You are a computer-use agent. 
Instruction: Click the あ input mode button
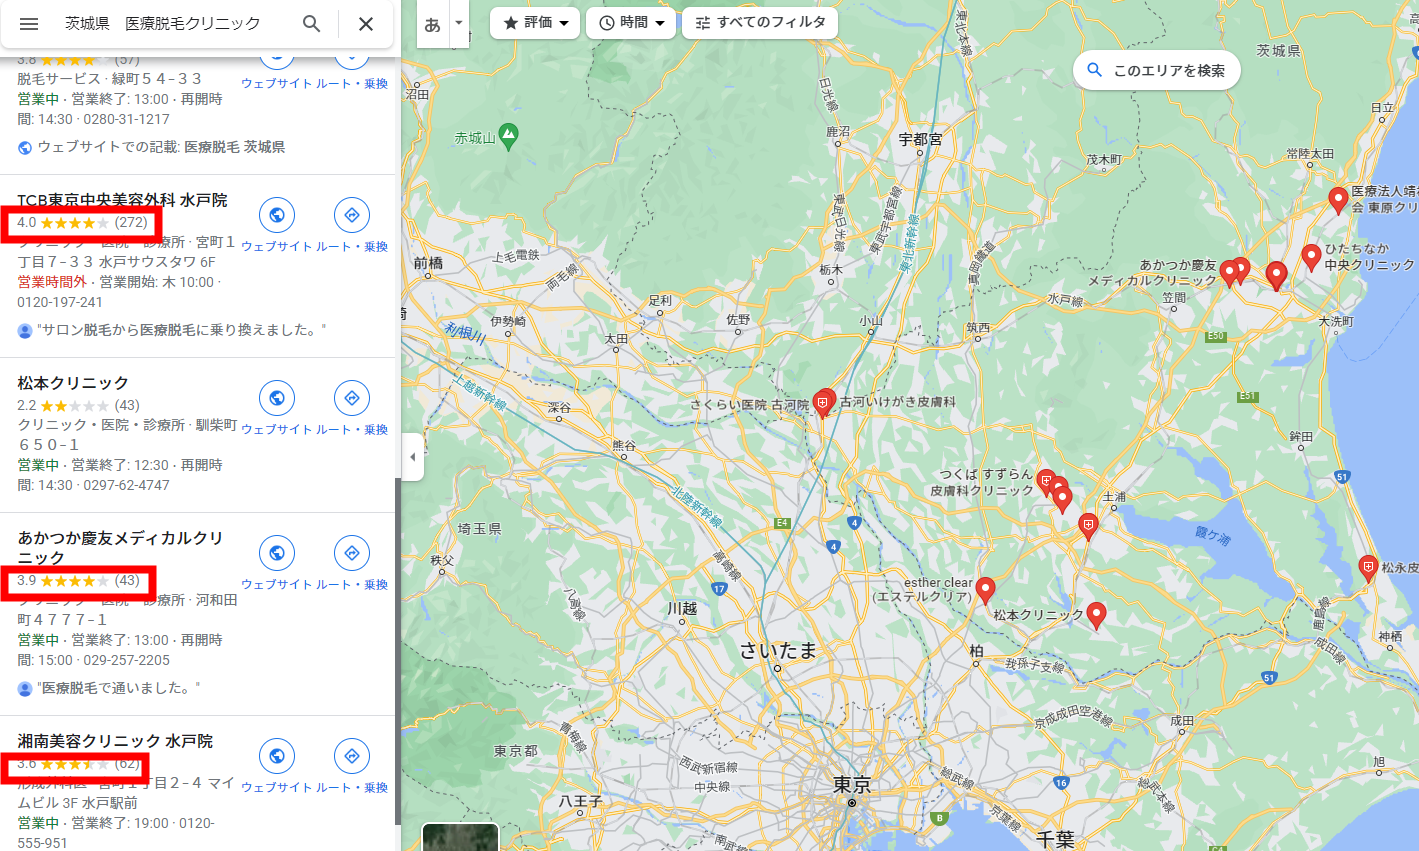pyautogui.click(x=432, y=25)
